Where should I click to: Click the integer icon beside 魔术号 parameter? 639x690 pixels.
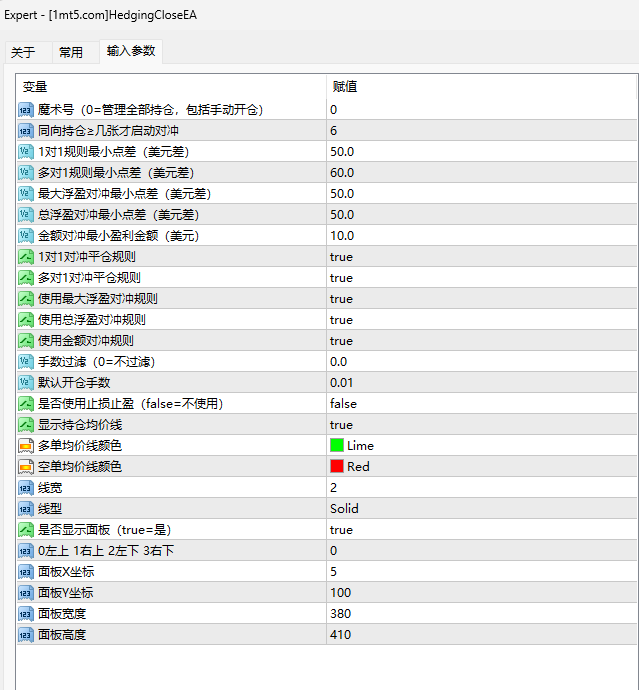tap(26, 109)
